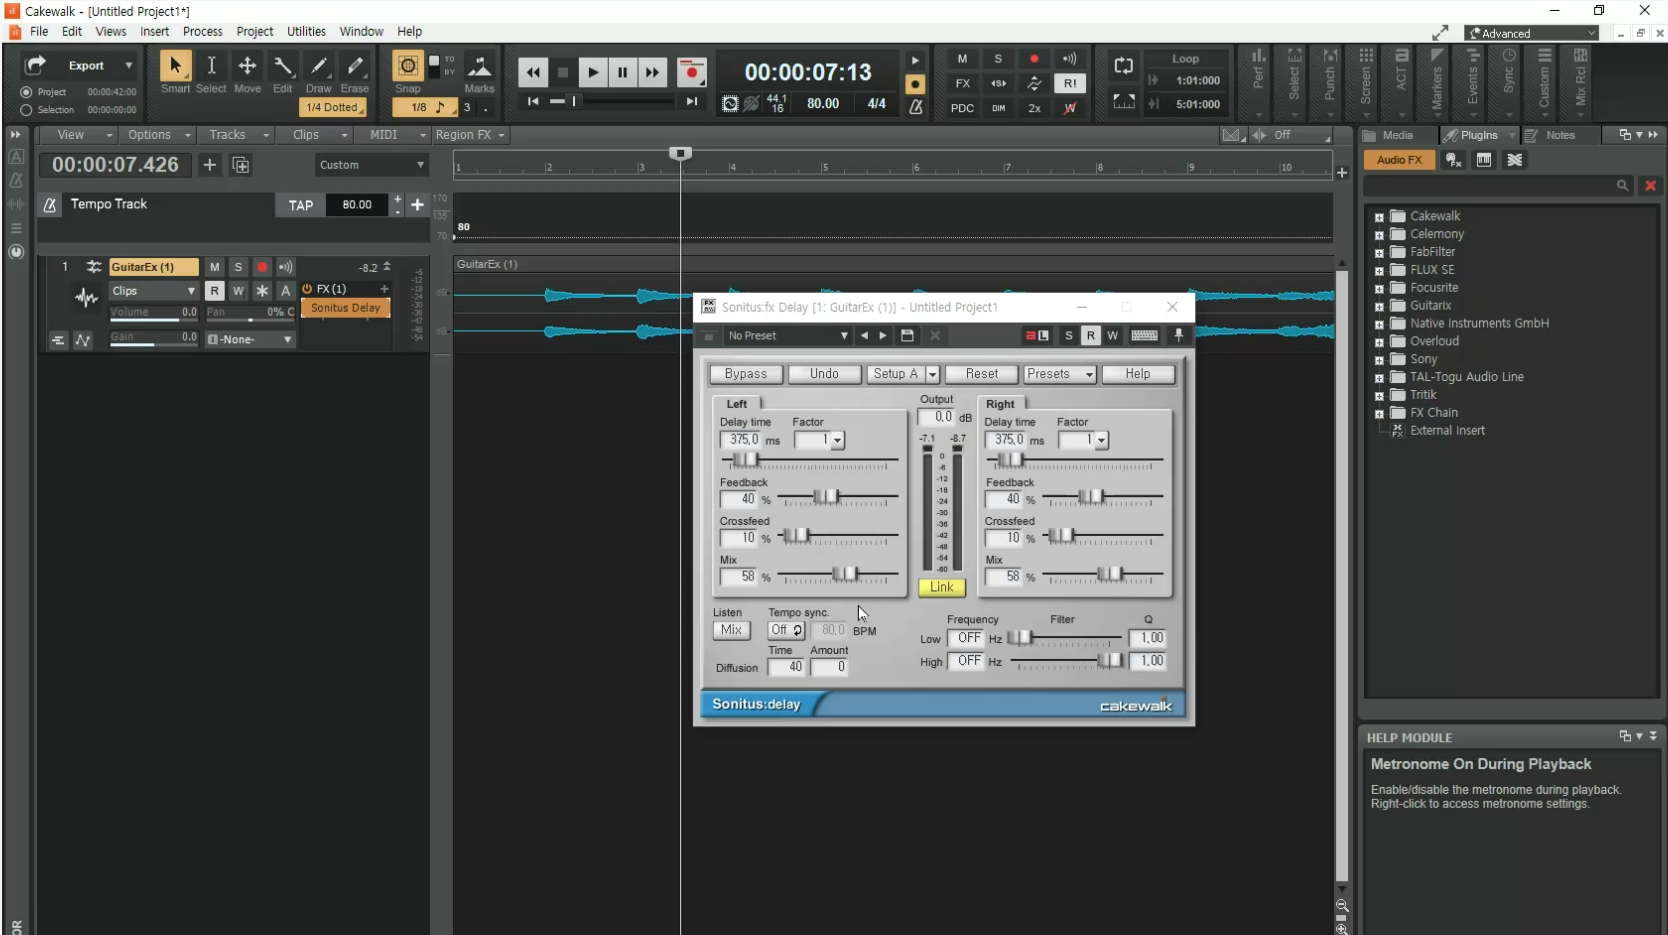Screen dimensions: 1668x935
Task: Expand the Cakewalk plugin folder
Action: tap(1379, 217)
